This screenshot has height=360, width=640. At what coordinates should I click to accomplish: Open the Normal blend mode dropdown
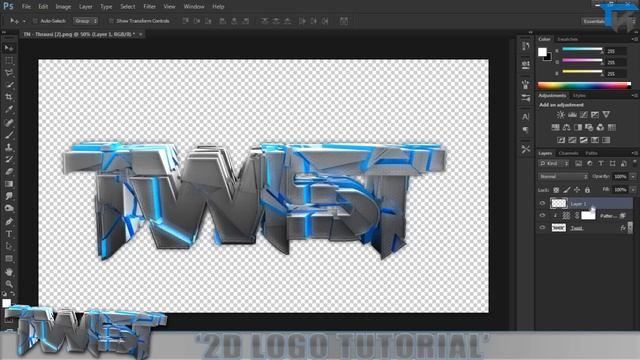[563, 177]
